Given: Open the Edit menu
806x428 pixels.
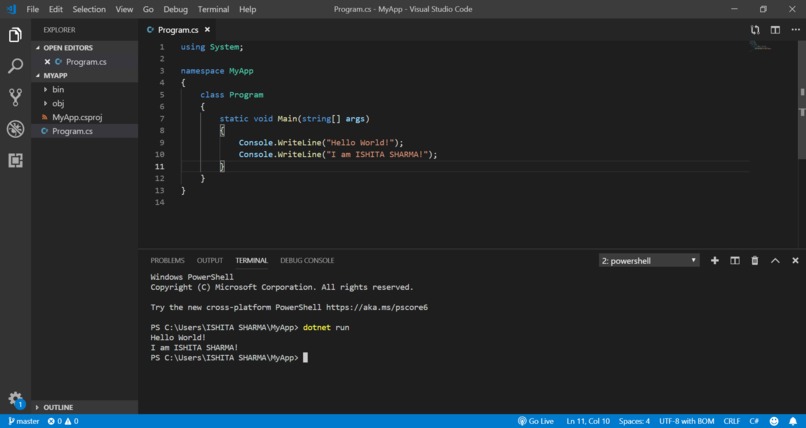Looking at the screenshot, I should tap(56, 9).
